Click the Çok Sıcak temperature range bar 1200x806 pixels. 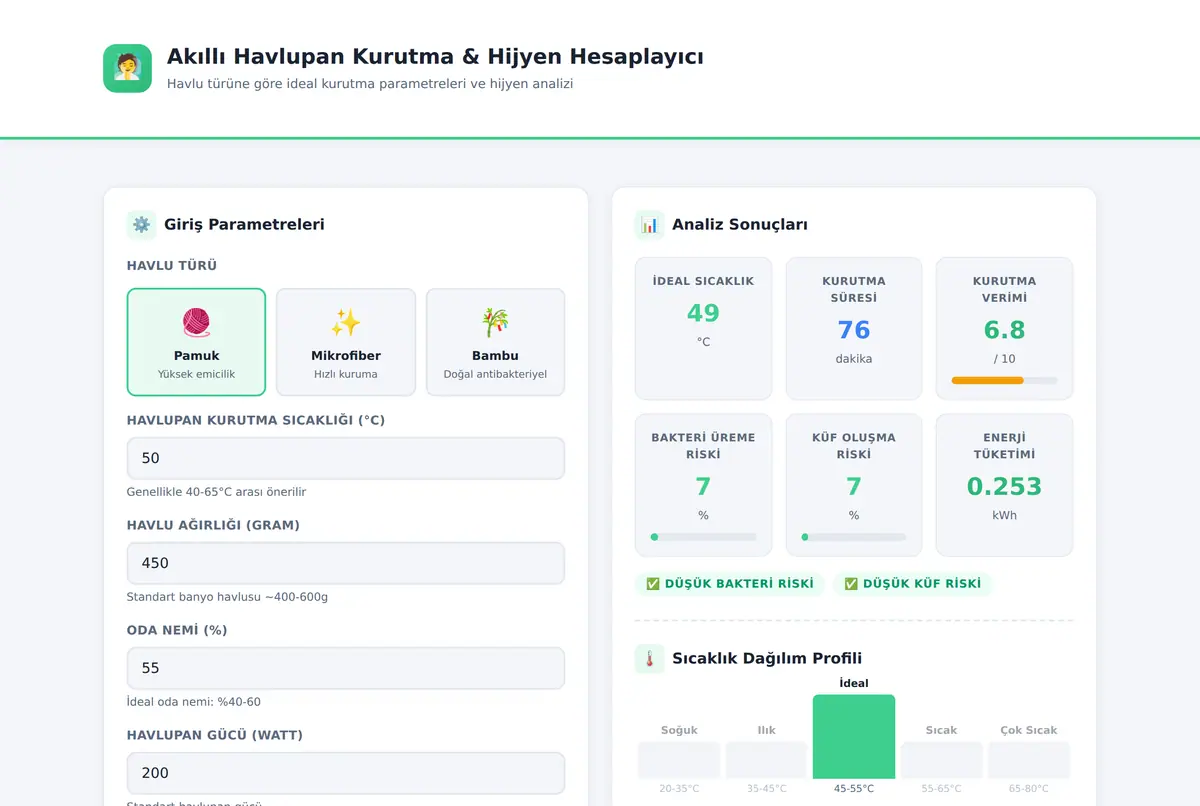coord(1029,760)
